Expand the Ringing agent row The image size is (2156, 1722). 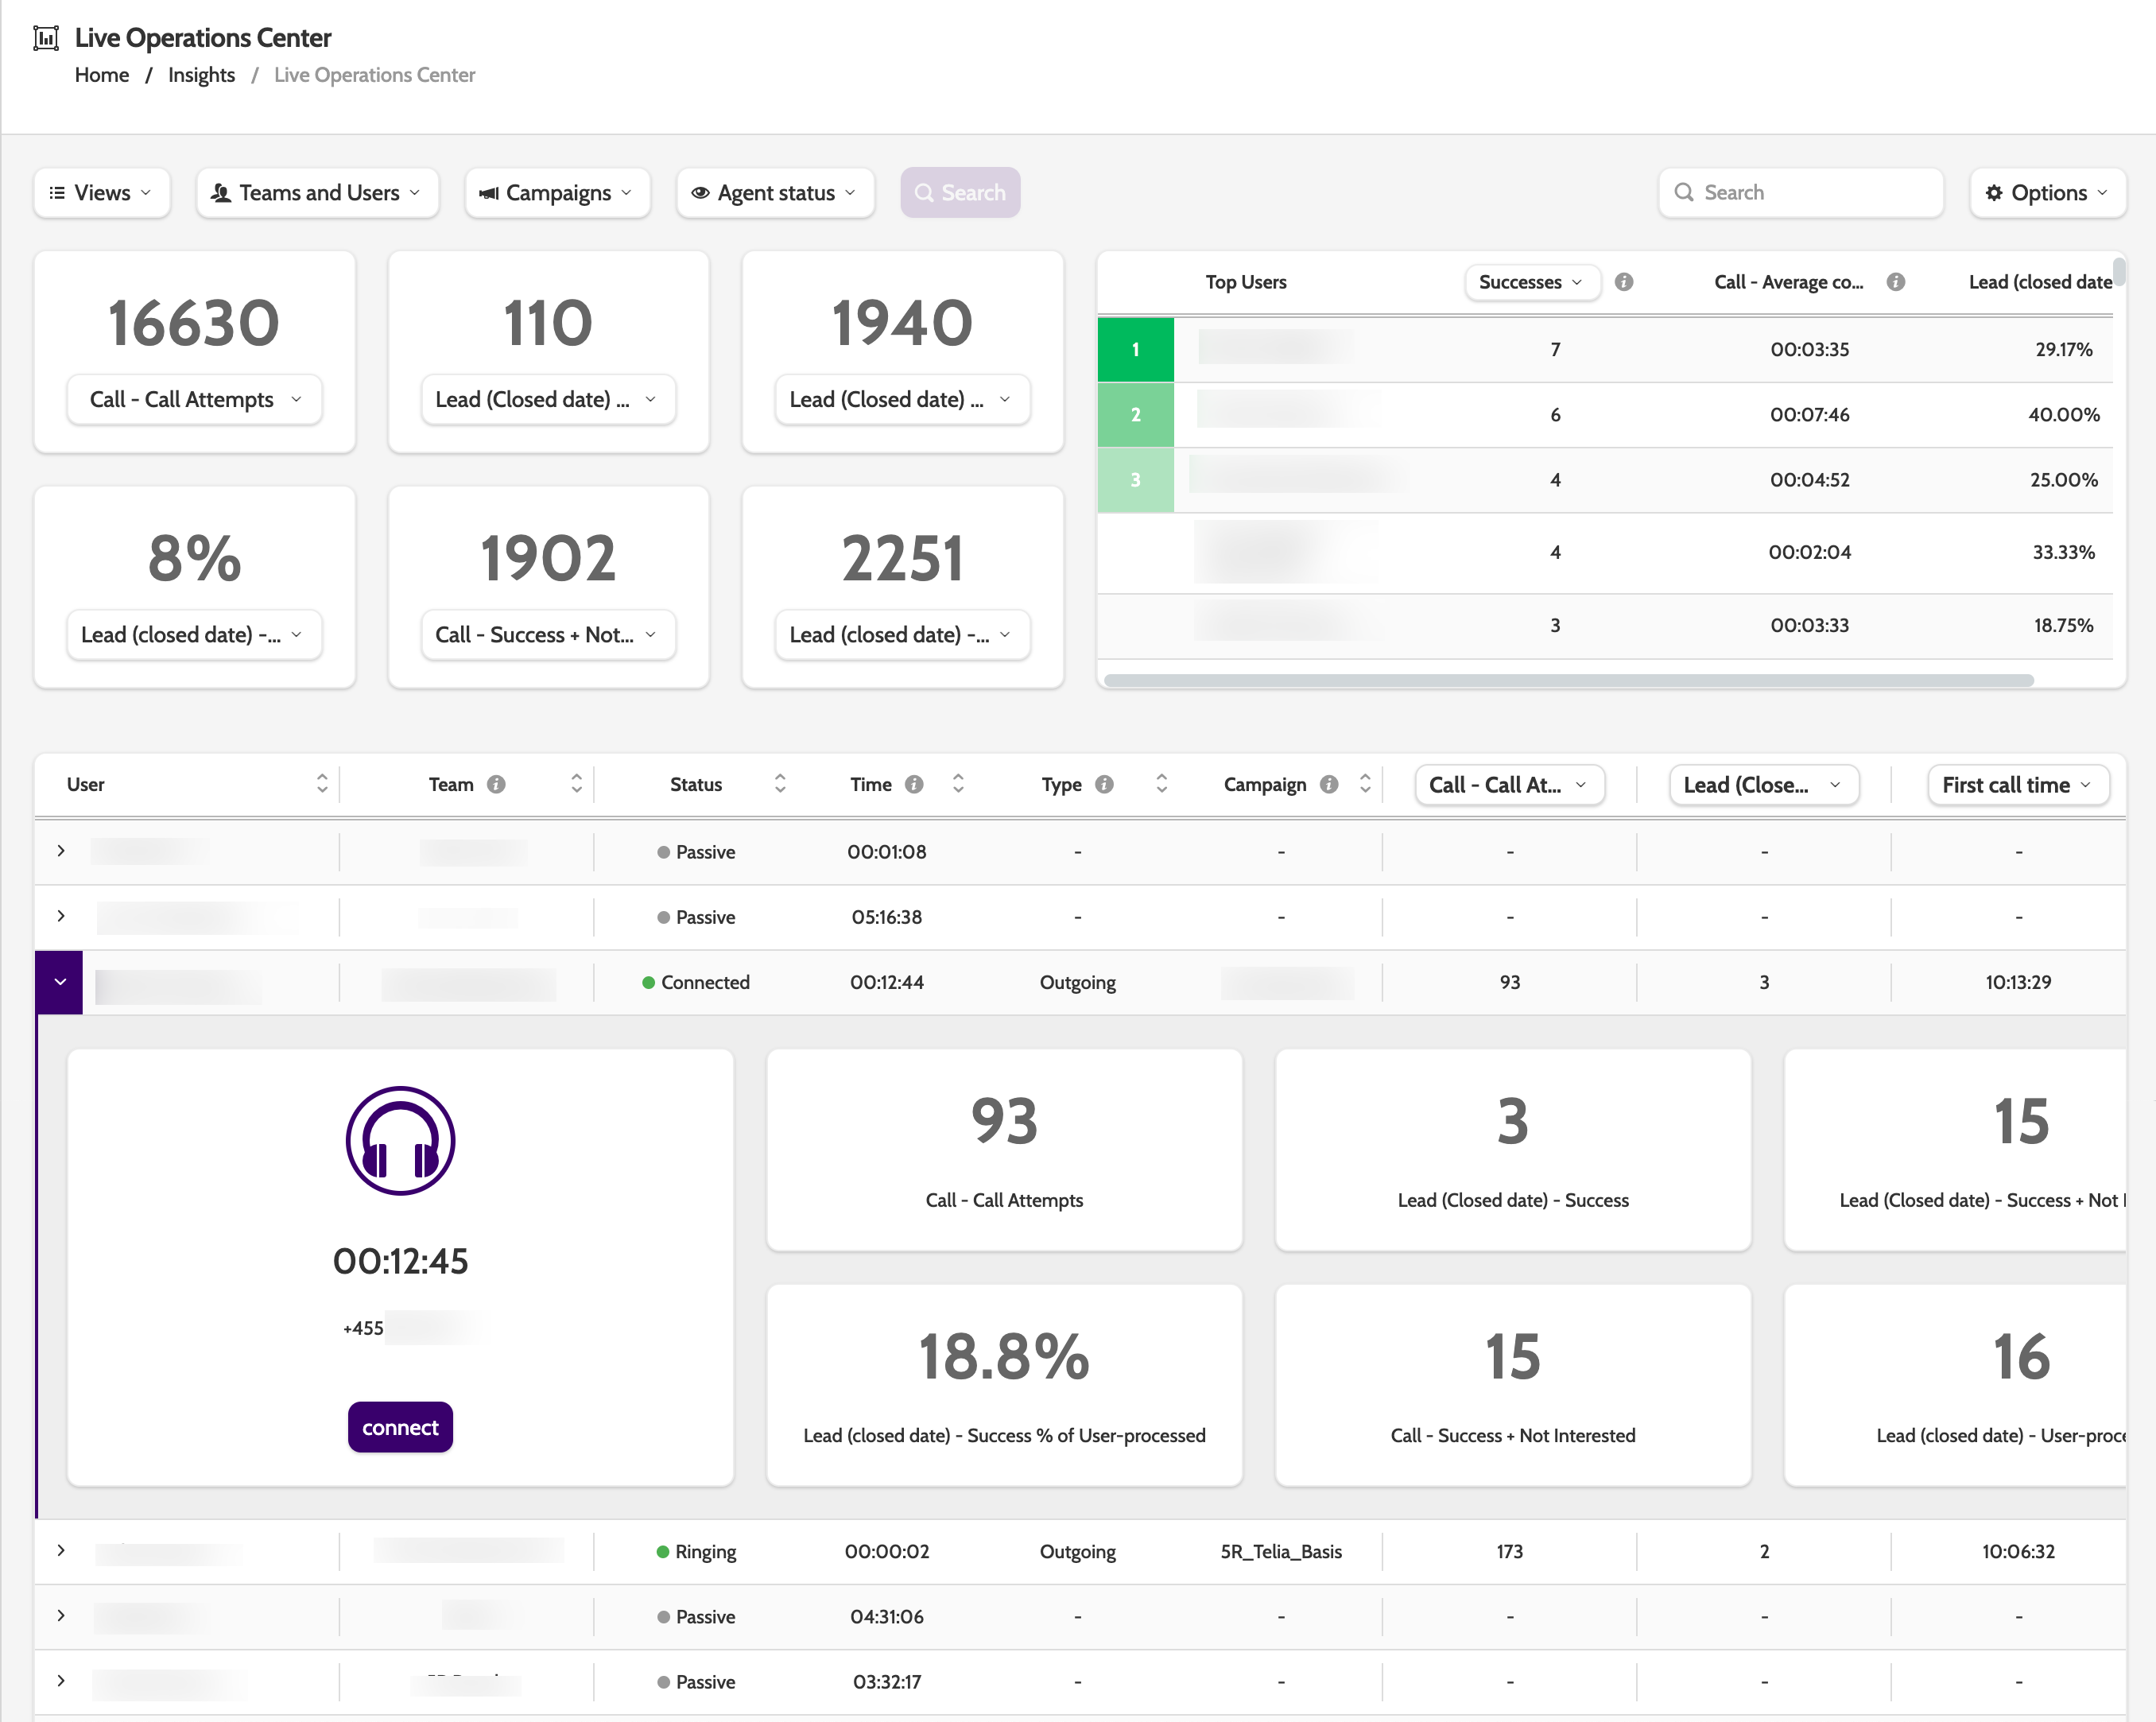[61, 1550]
